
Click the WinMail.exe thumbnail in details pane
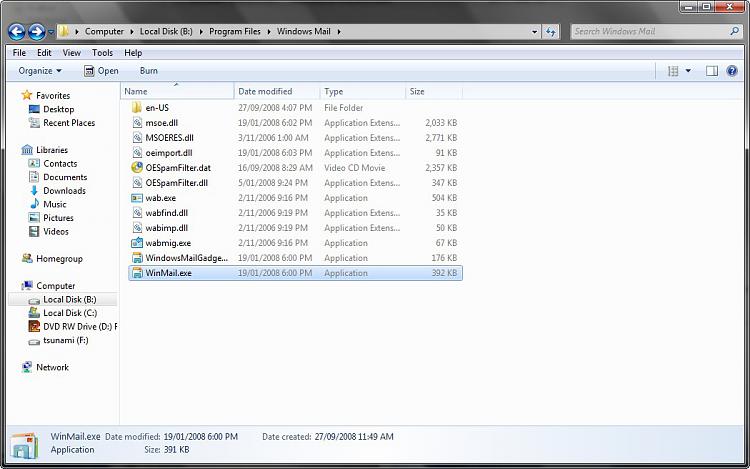[24, 445]
